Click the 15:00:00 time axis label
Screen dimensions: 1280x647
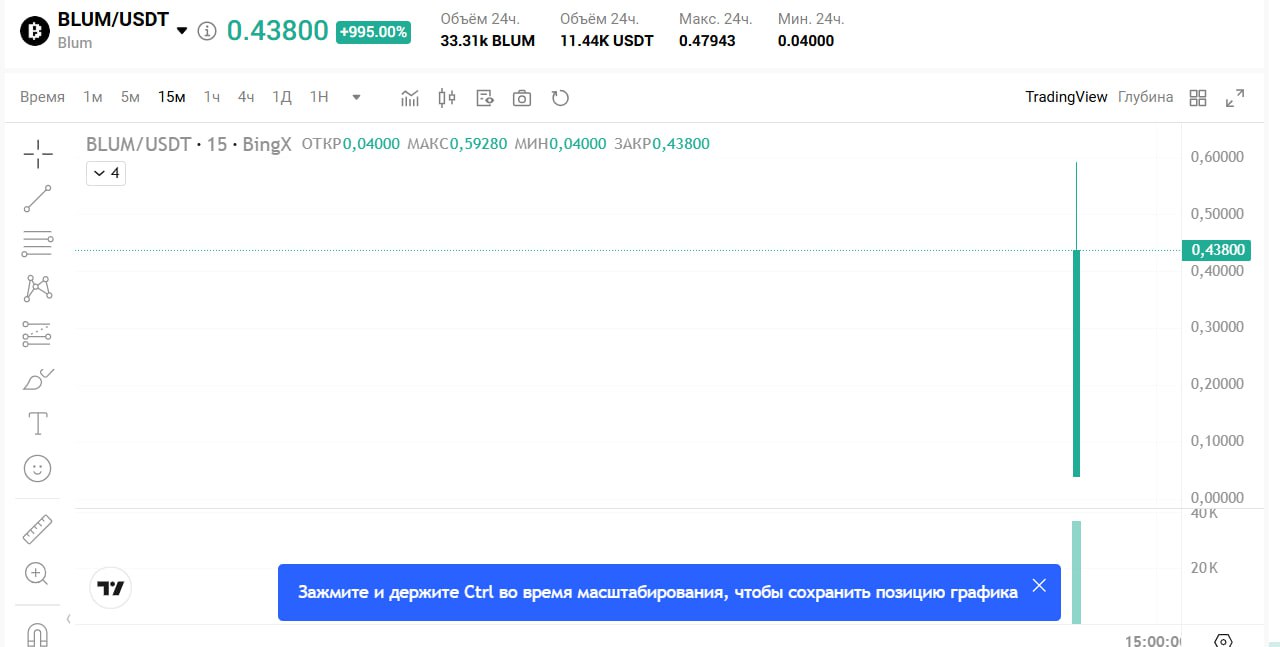tap(1154, 640)
